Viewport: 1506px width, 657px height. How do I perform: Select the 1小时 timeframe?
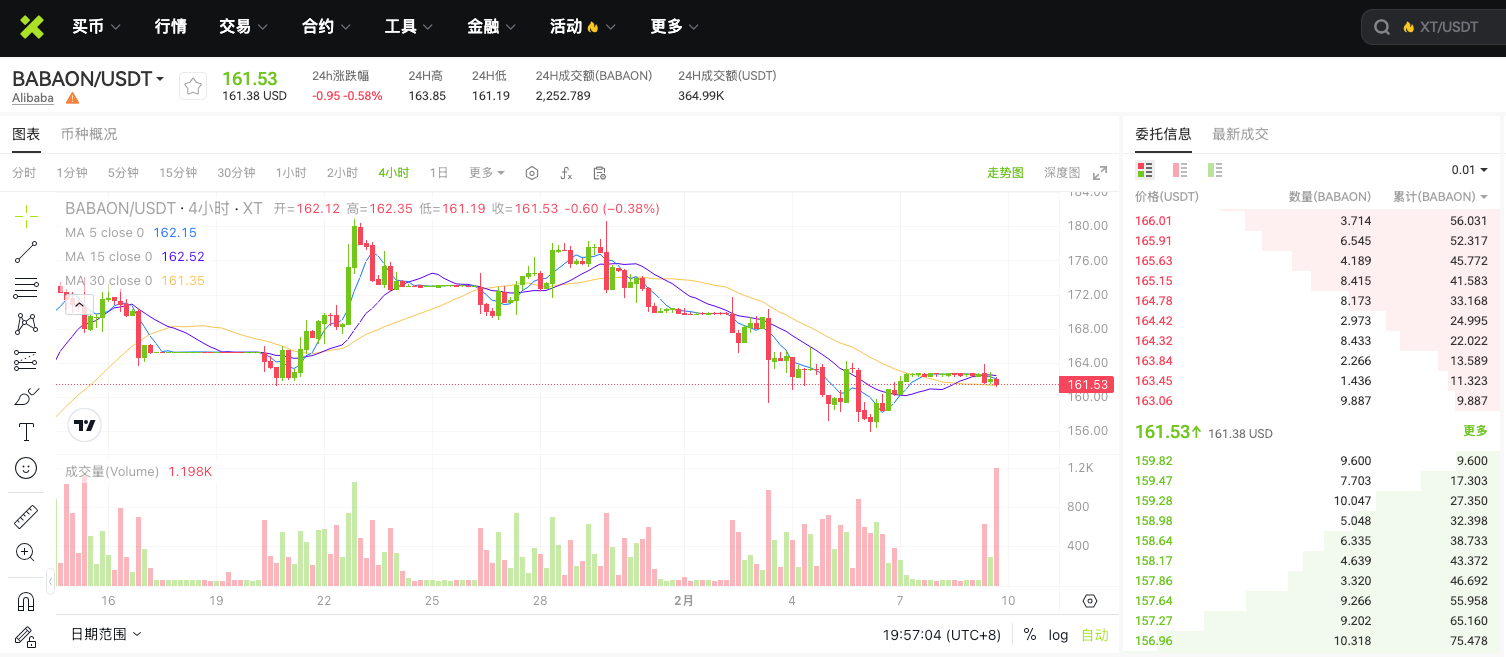click(x=291, y=173)
